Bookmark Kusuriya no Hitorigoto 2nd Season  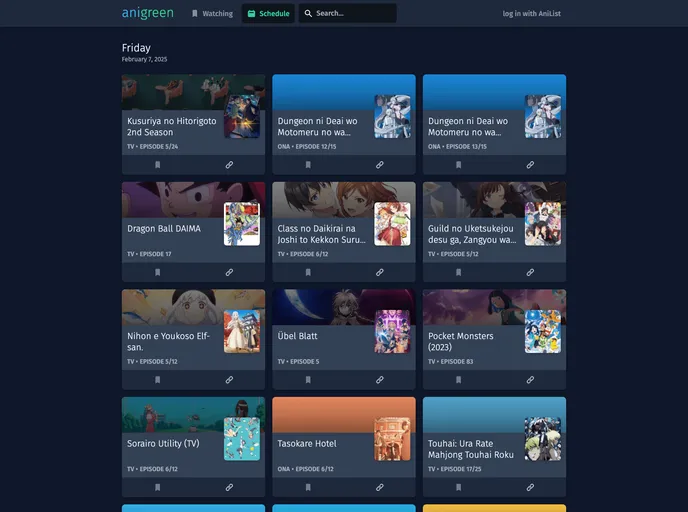point(158,165)
